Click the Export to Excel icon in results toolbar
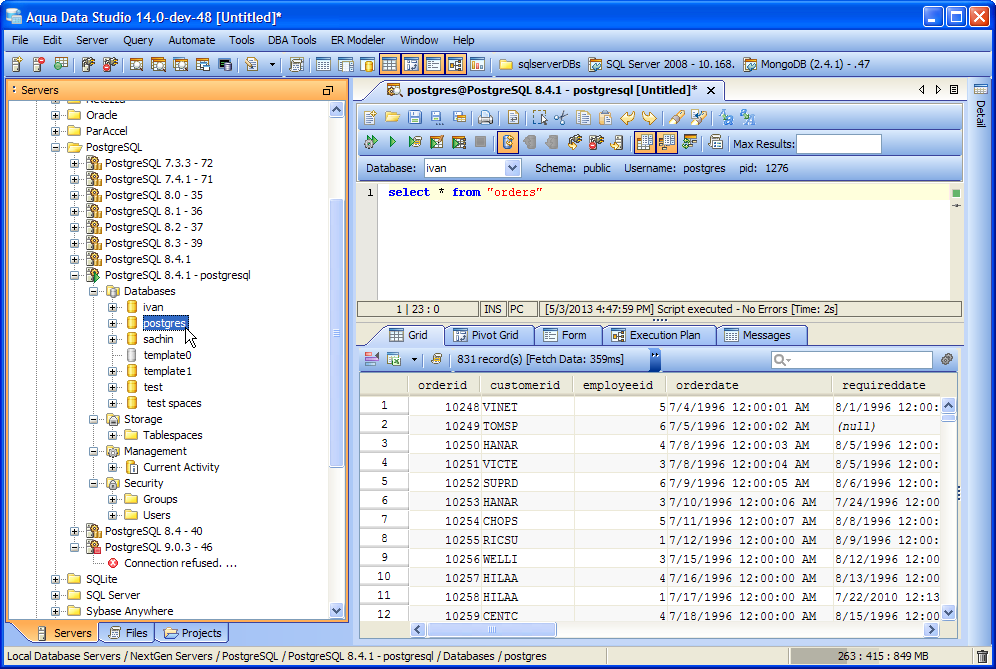 point(394,359)
